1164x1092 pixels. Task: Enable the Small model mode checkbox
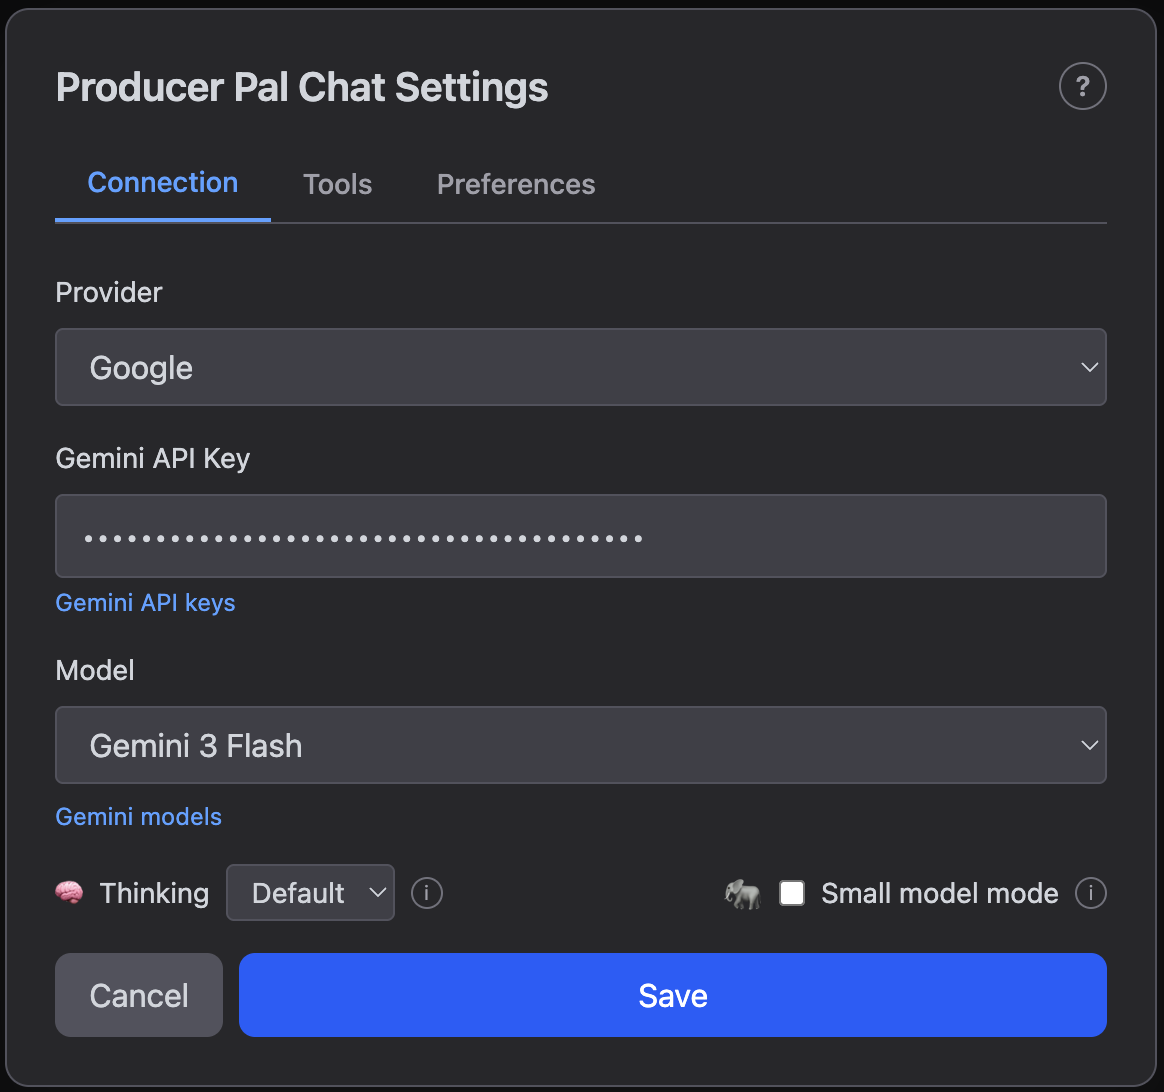pyautogui.click(x=792, y=893)
